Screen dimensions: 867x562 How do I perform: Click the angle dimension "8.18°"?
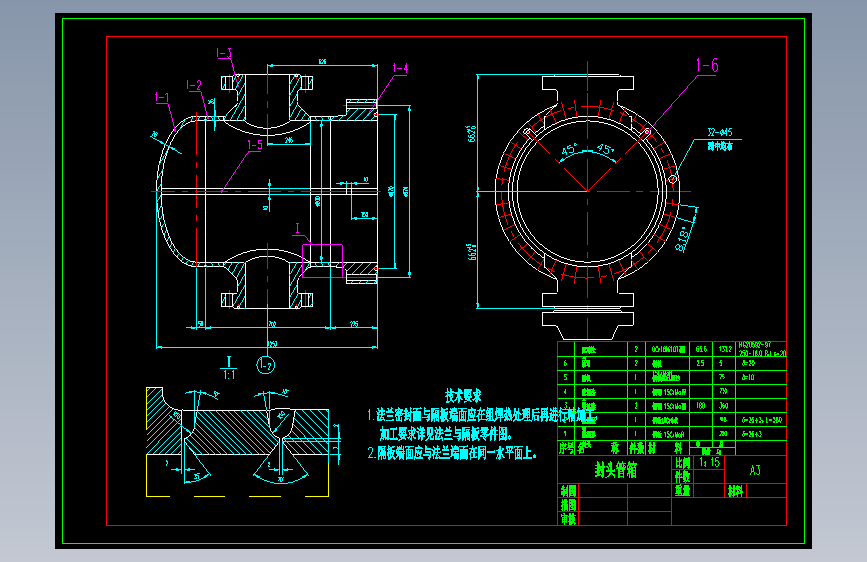coord(683,239)
